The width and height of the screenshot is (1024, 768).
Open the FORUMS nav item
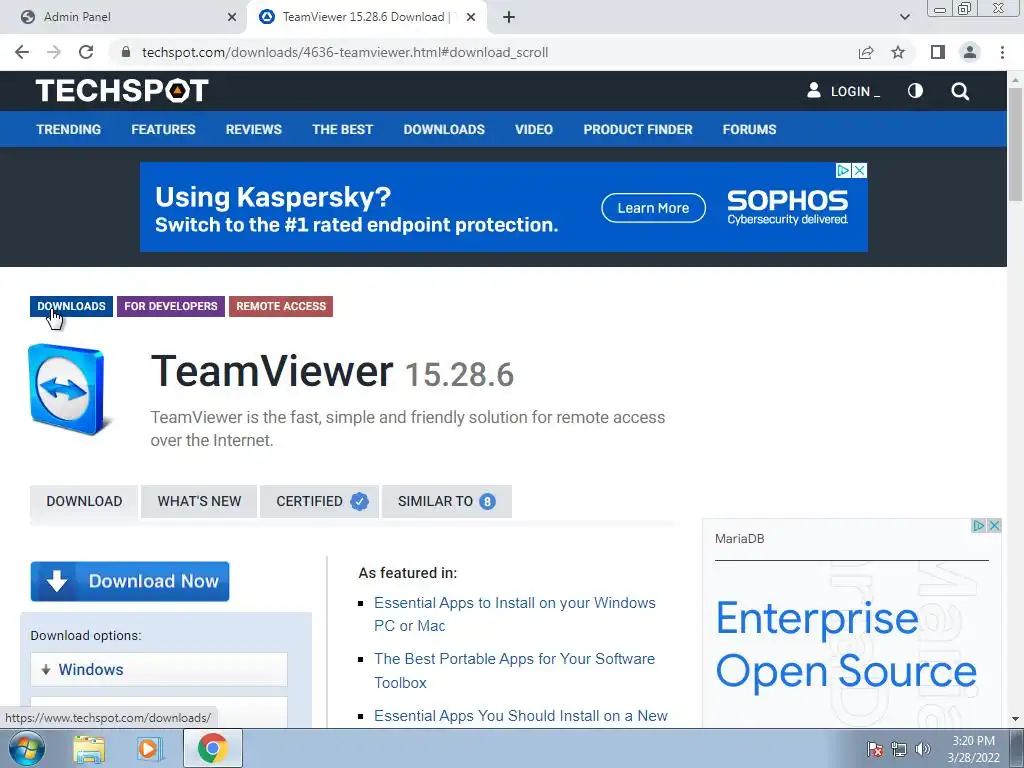pyautogui.click(x=749, y=129)
